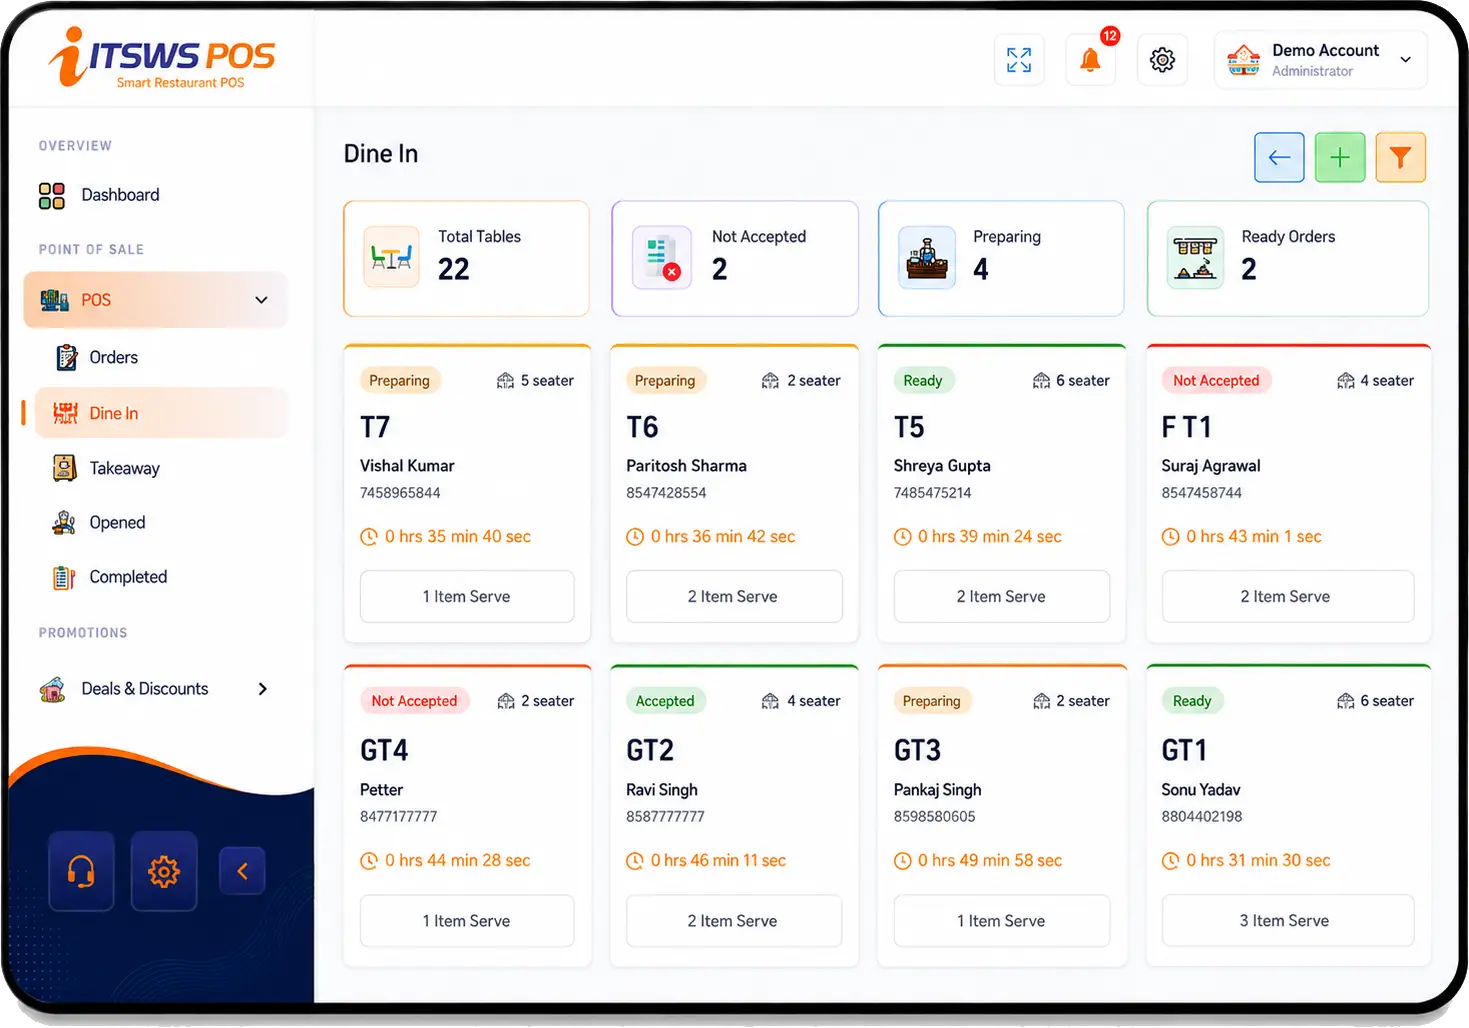Select customer name Vishal Kumar
This screenshot has height=1028, width=1469.
click(407, 466)
